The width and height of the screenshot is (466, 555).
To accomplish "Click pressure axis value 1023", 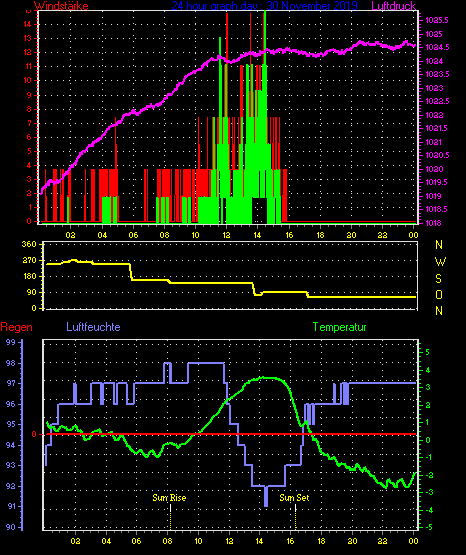I will point(434,88).
